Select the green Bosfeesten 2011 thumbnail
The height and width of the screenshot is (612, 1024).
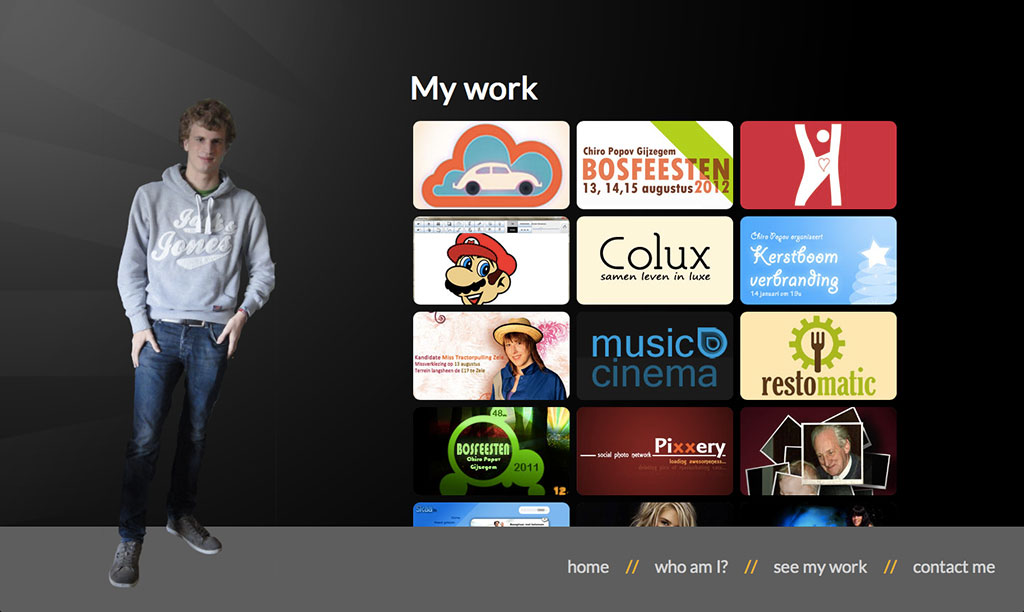491,451
